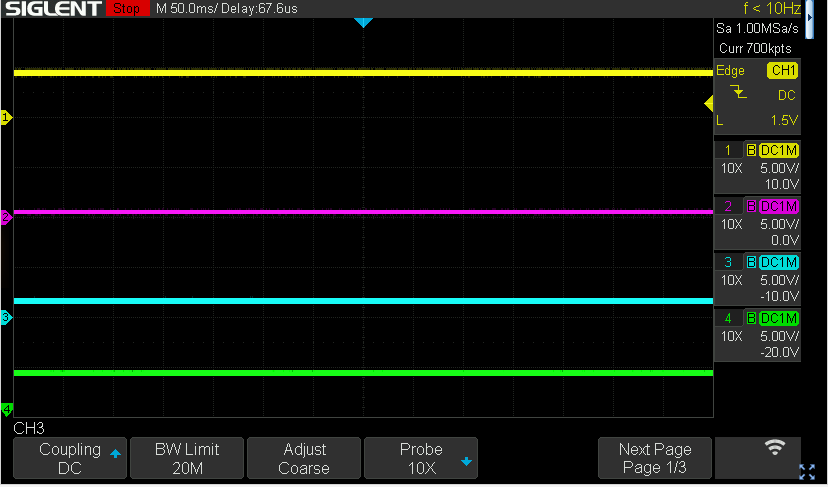Click the channel 4 offset -20.0V value

pyautogui.click(x=779, y=352)
